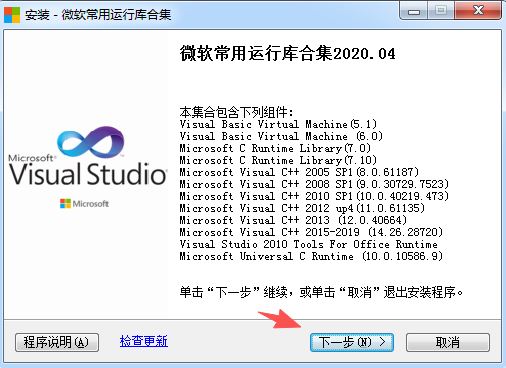
Task: Select the Microsoft Universal C Runtime line
Action: point(311,256)
